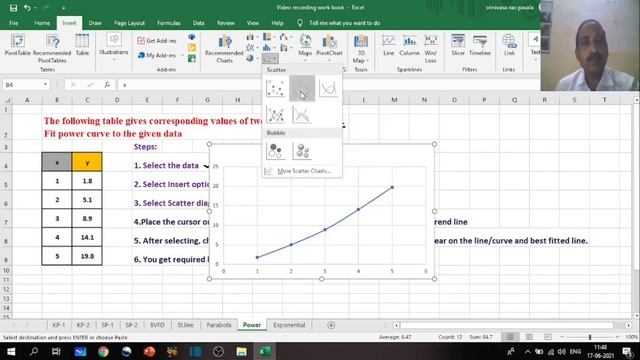This screenshot has height=360, width=640.
Task: Switch to the View ribbon tab
Action: 253,23
